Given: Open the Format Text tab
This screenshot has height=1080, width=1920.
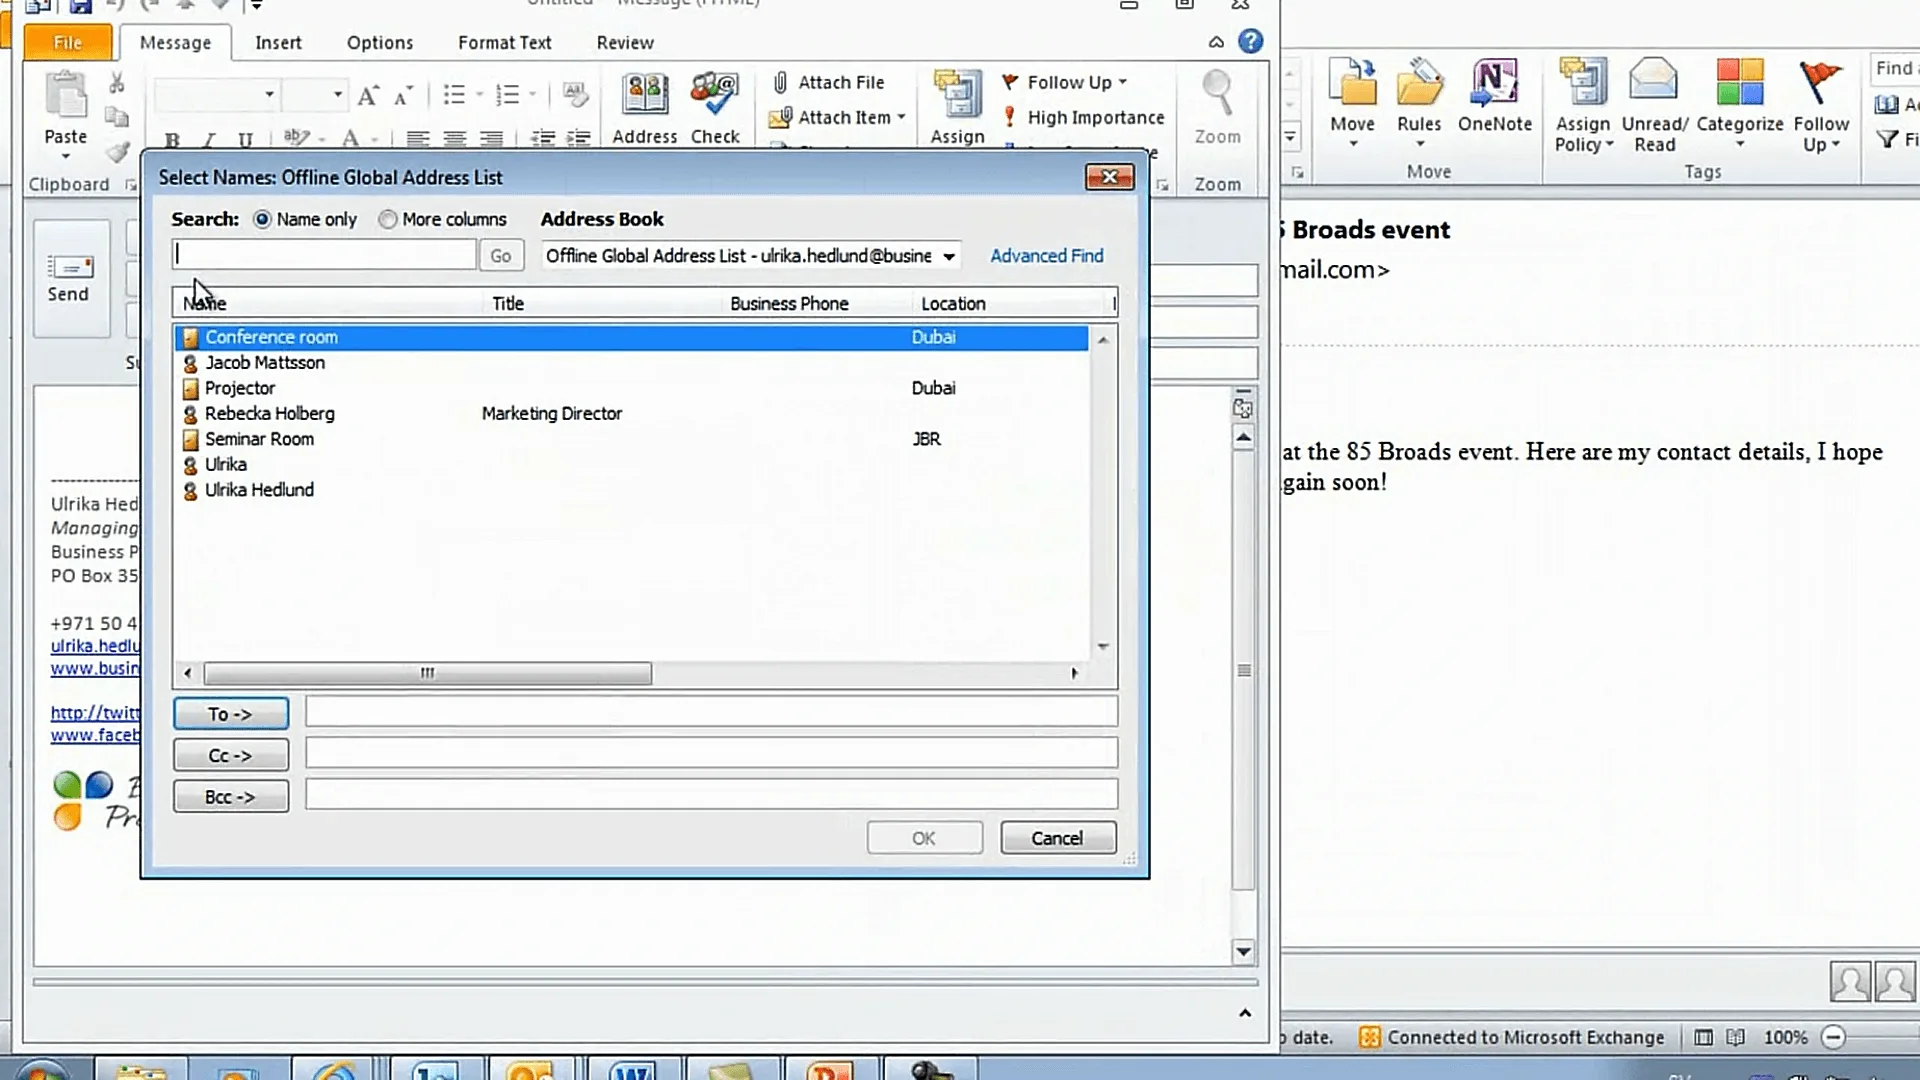Looking at the screenshot, I should coord(504,43).
